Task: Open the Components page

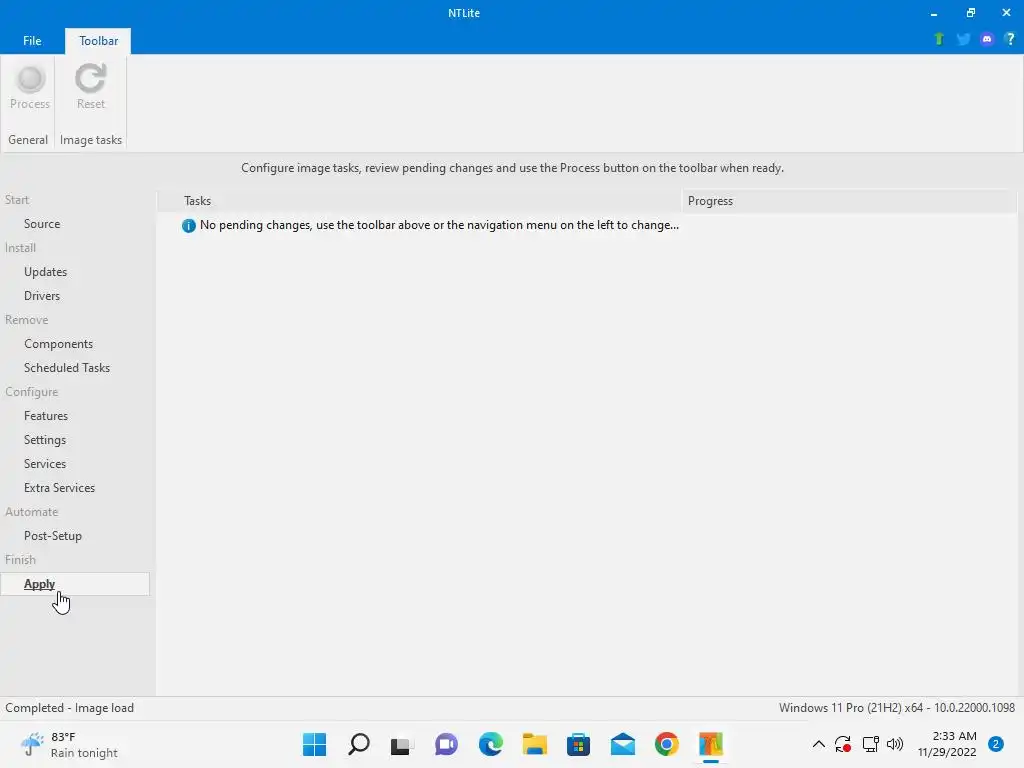Action: point(58,344)
